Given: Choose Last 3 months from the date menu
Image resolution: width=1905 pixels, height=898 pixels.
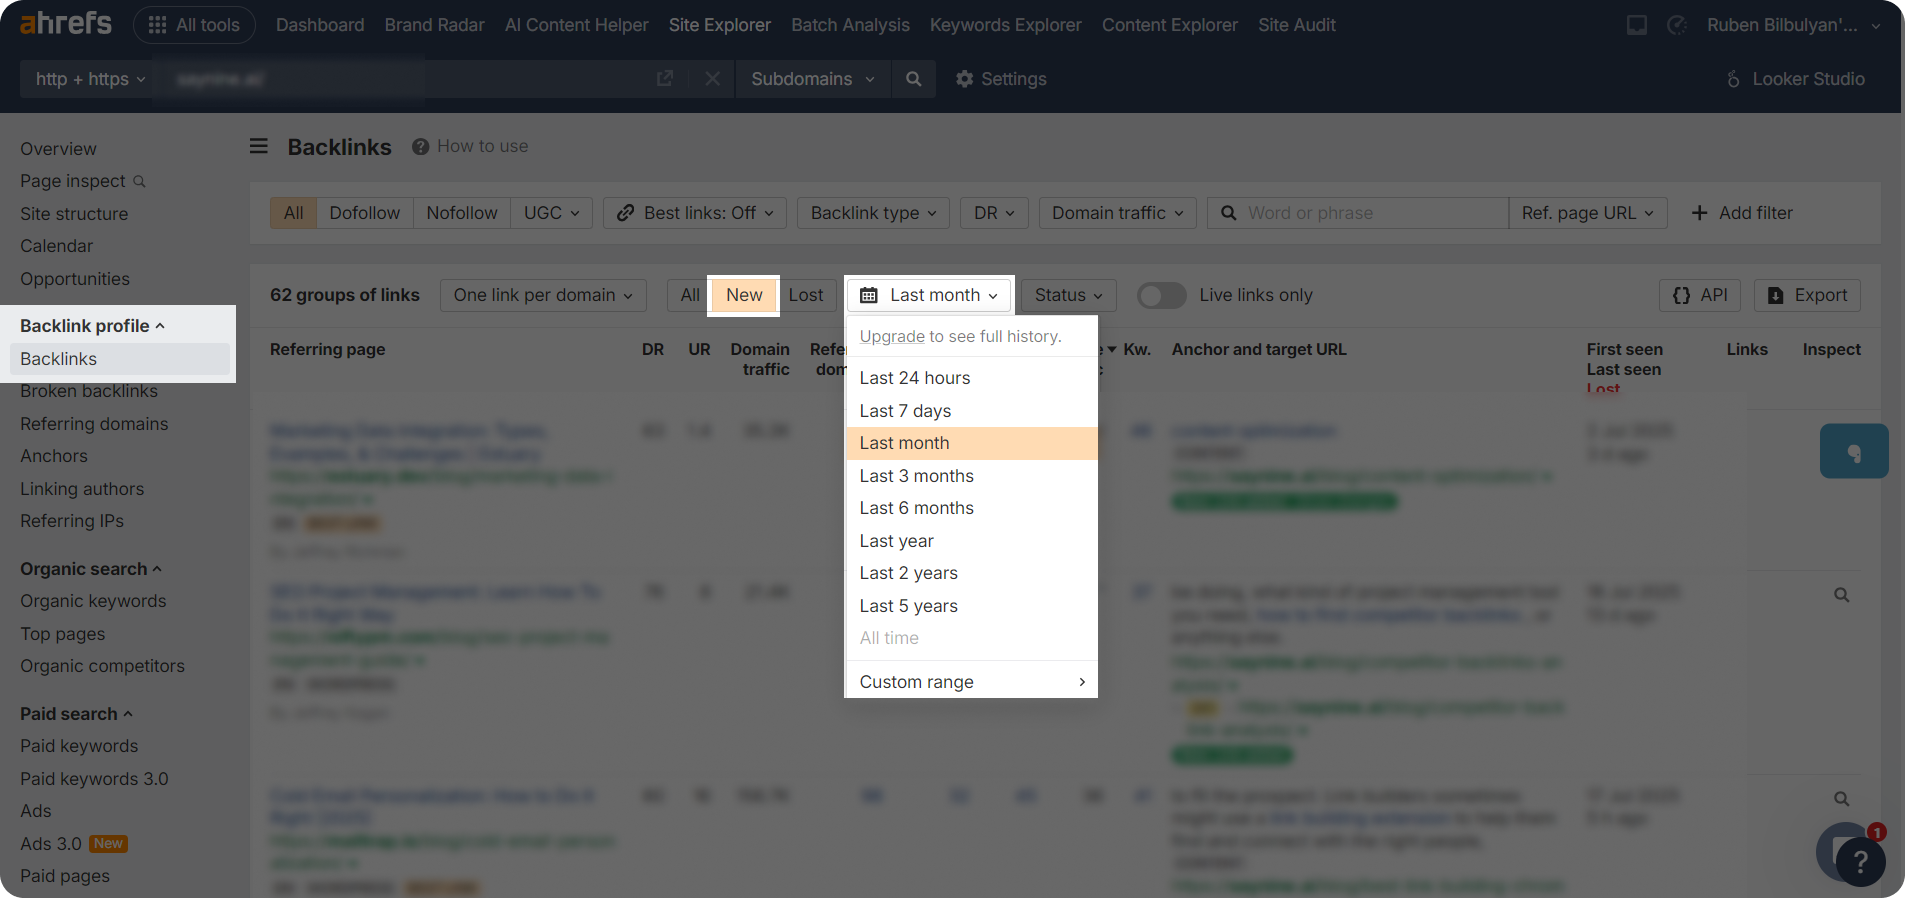Looking at the screenshot, I should pos(971,476).
